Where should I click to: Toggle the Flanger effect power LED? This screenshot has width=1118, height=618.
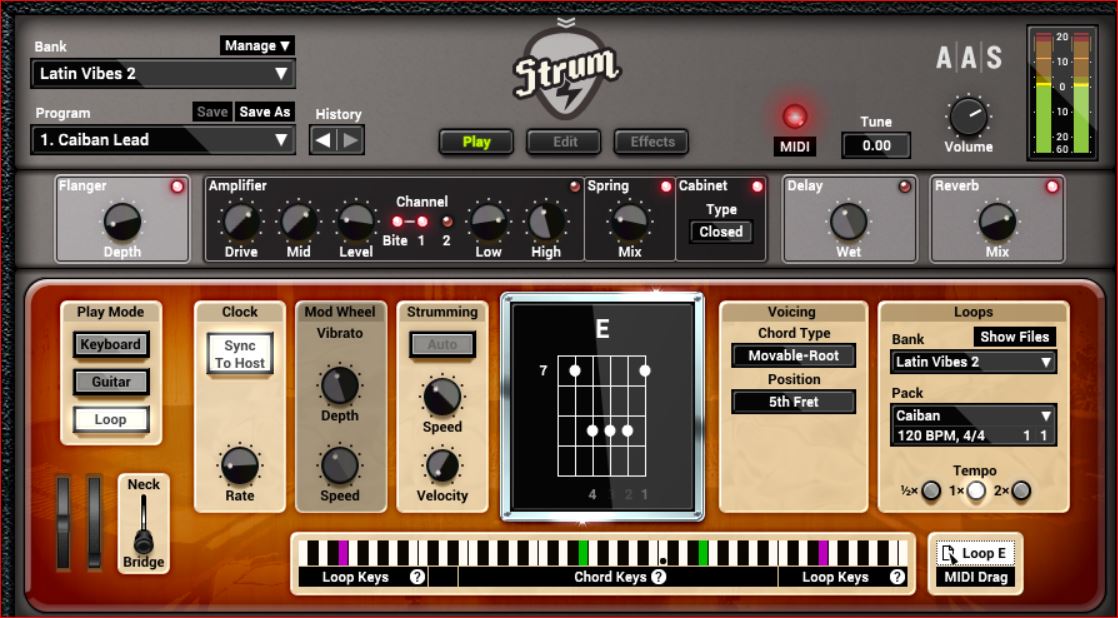point(177,187)
